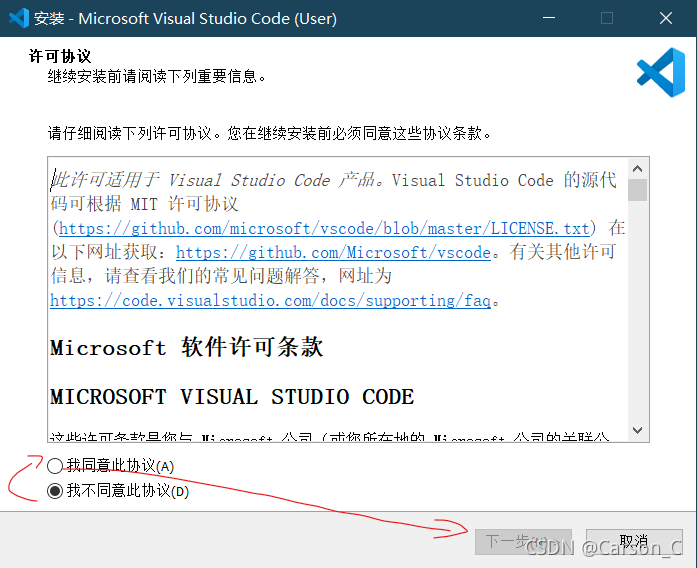This screenshot has height=568, width=697.
Task: Click the "MICROSOFT VISUAL STUDIO CODE" heading
Action: tap(232, 396)
